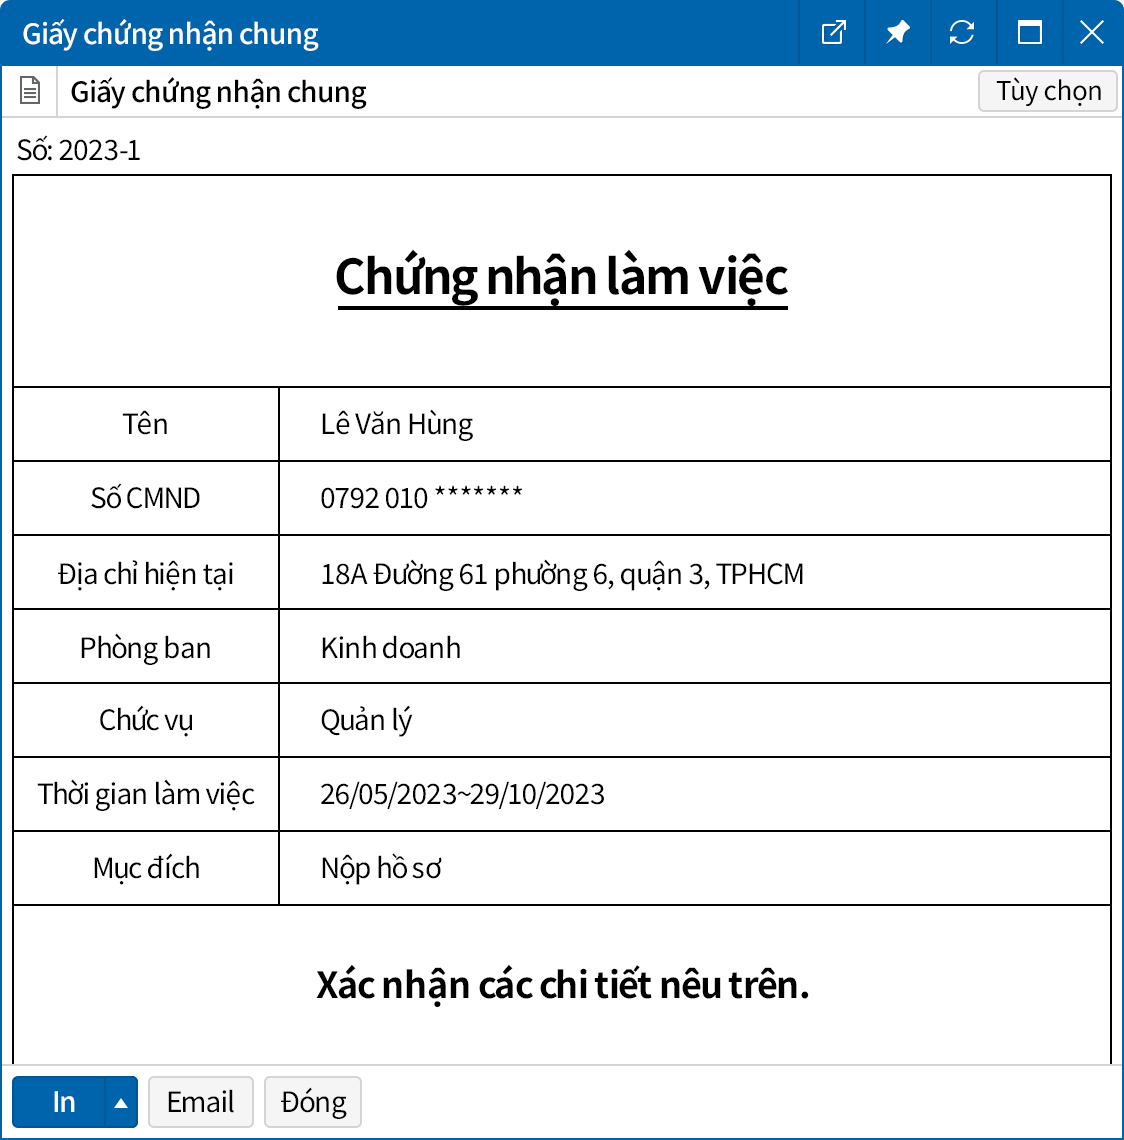Click the masked Số CMND value
This screenshot has width=1124, height=1140.
pyautogui.click(x=421, y=498)
